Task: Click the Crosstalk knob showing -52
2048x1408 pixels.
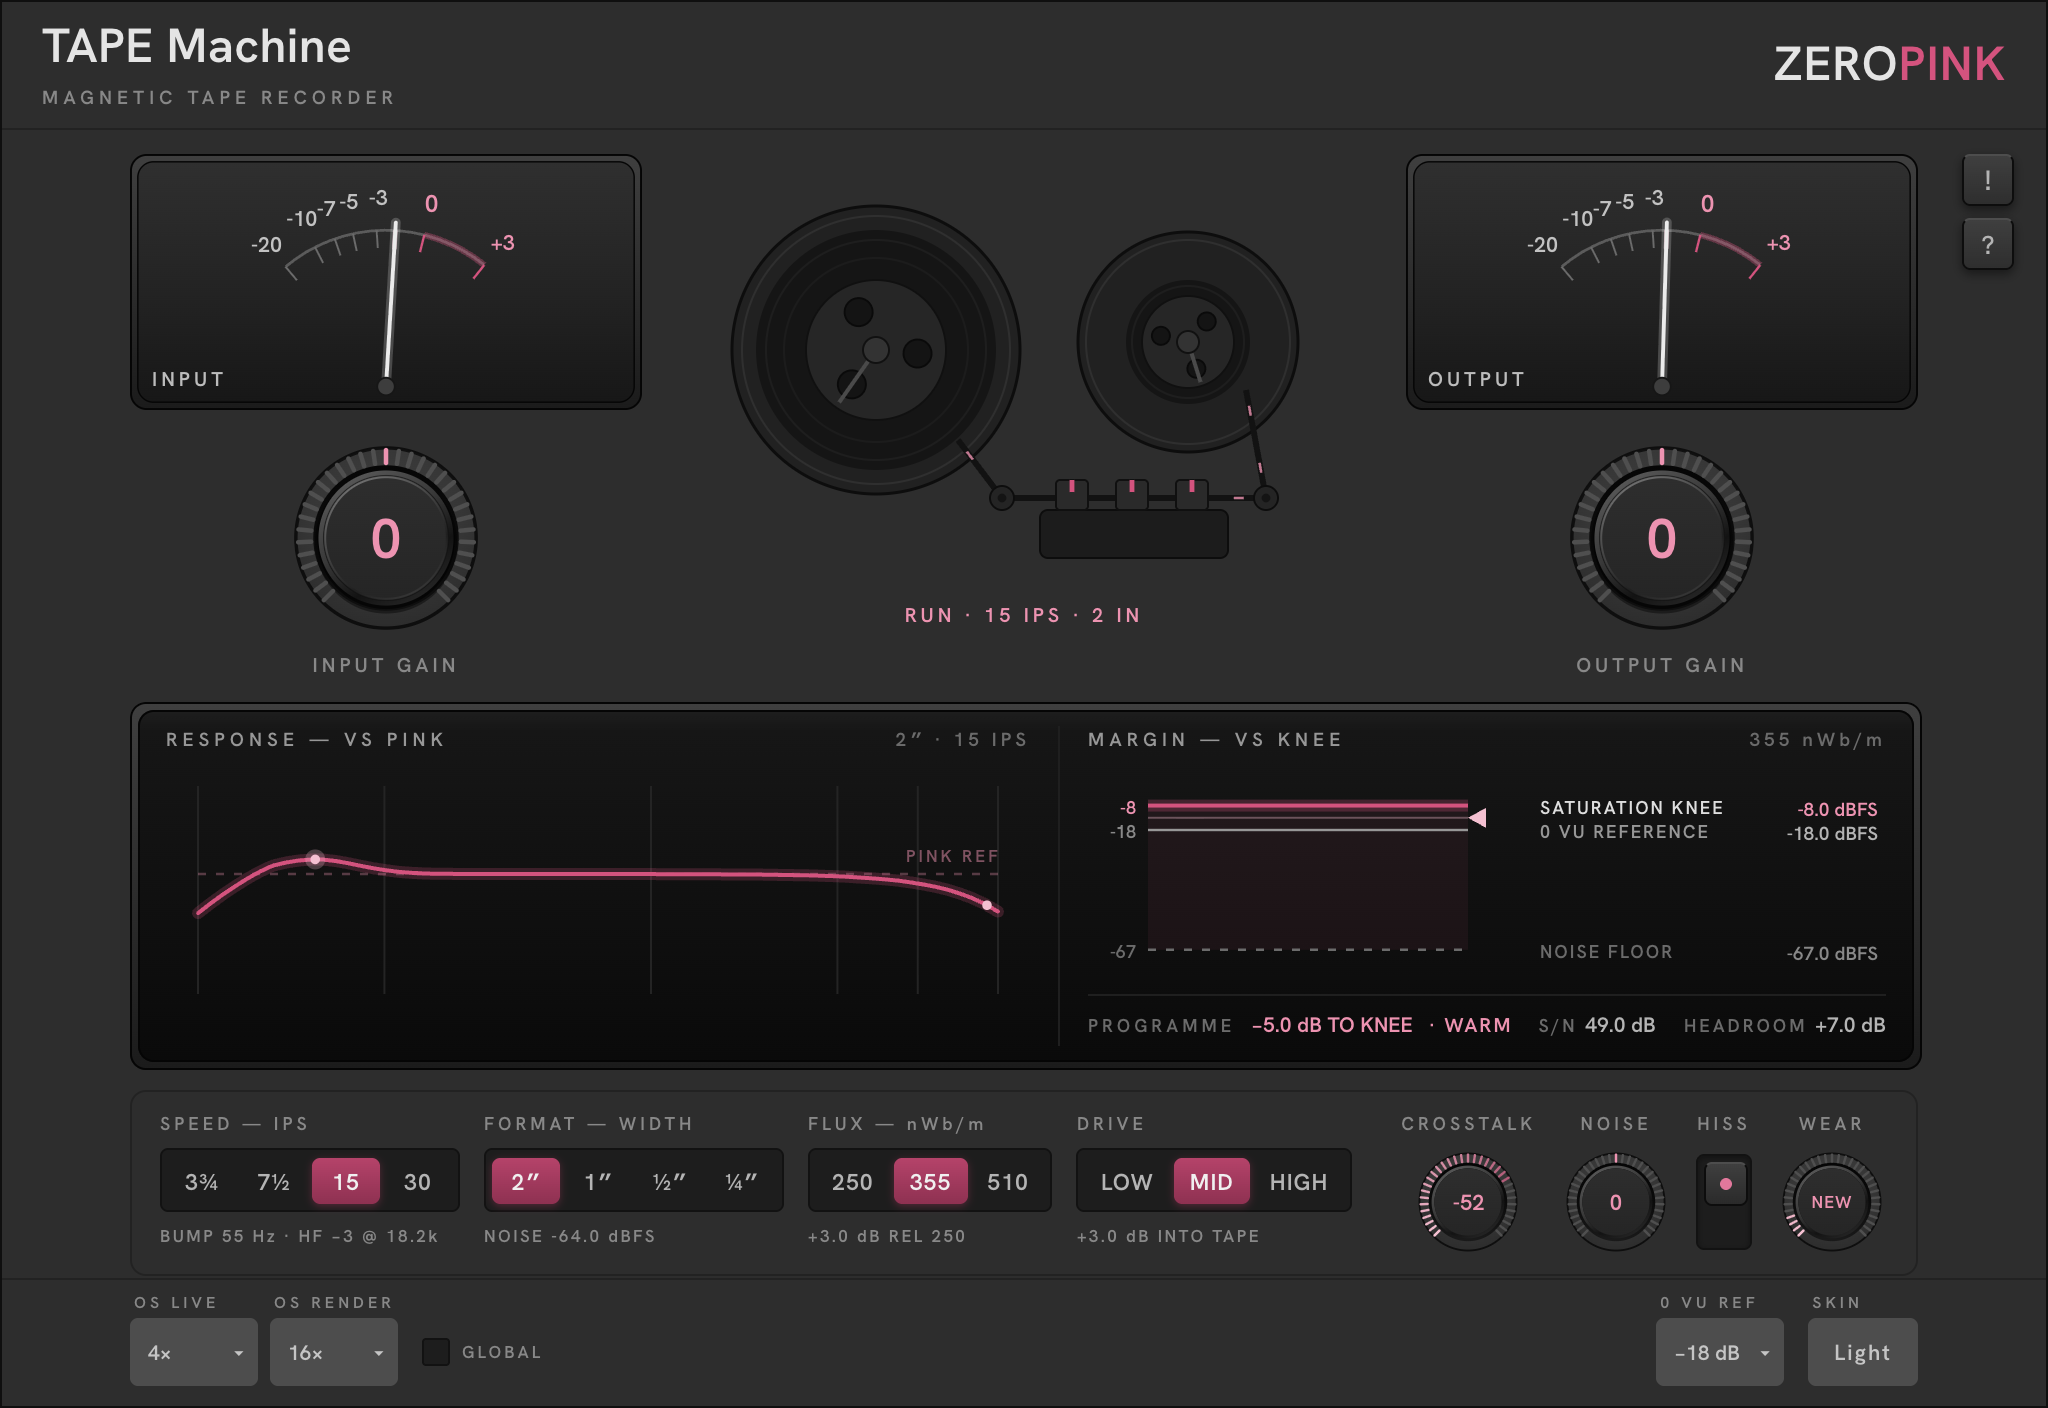Action: click(x=1468, y=1202)
